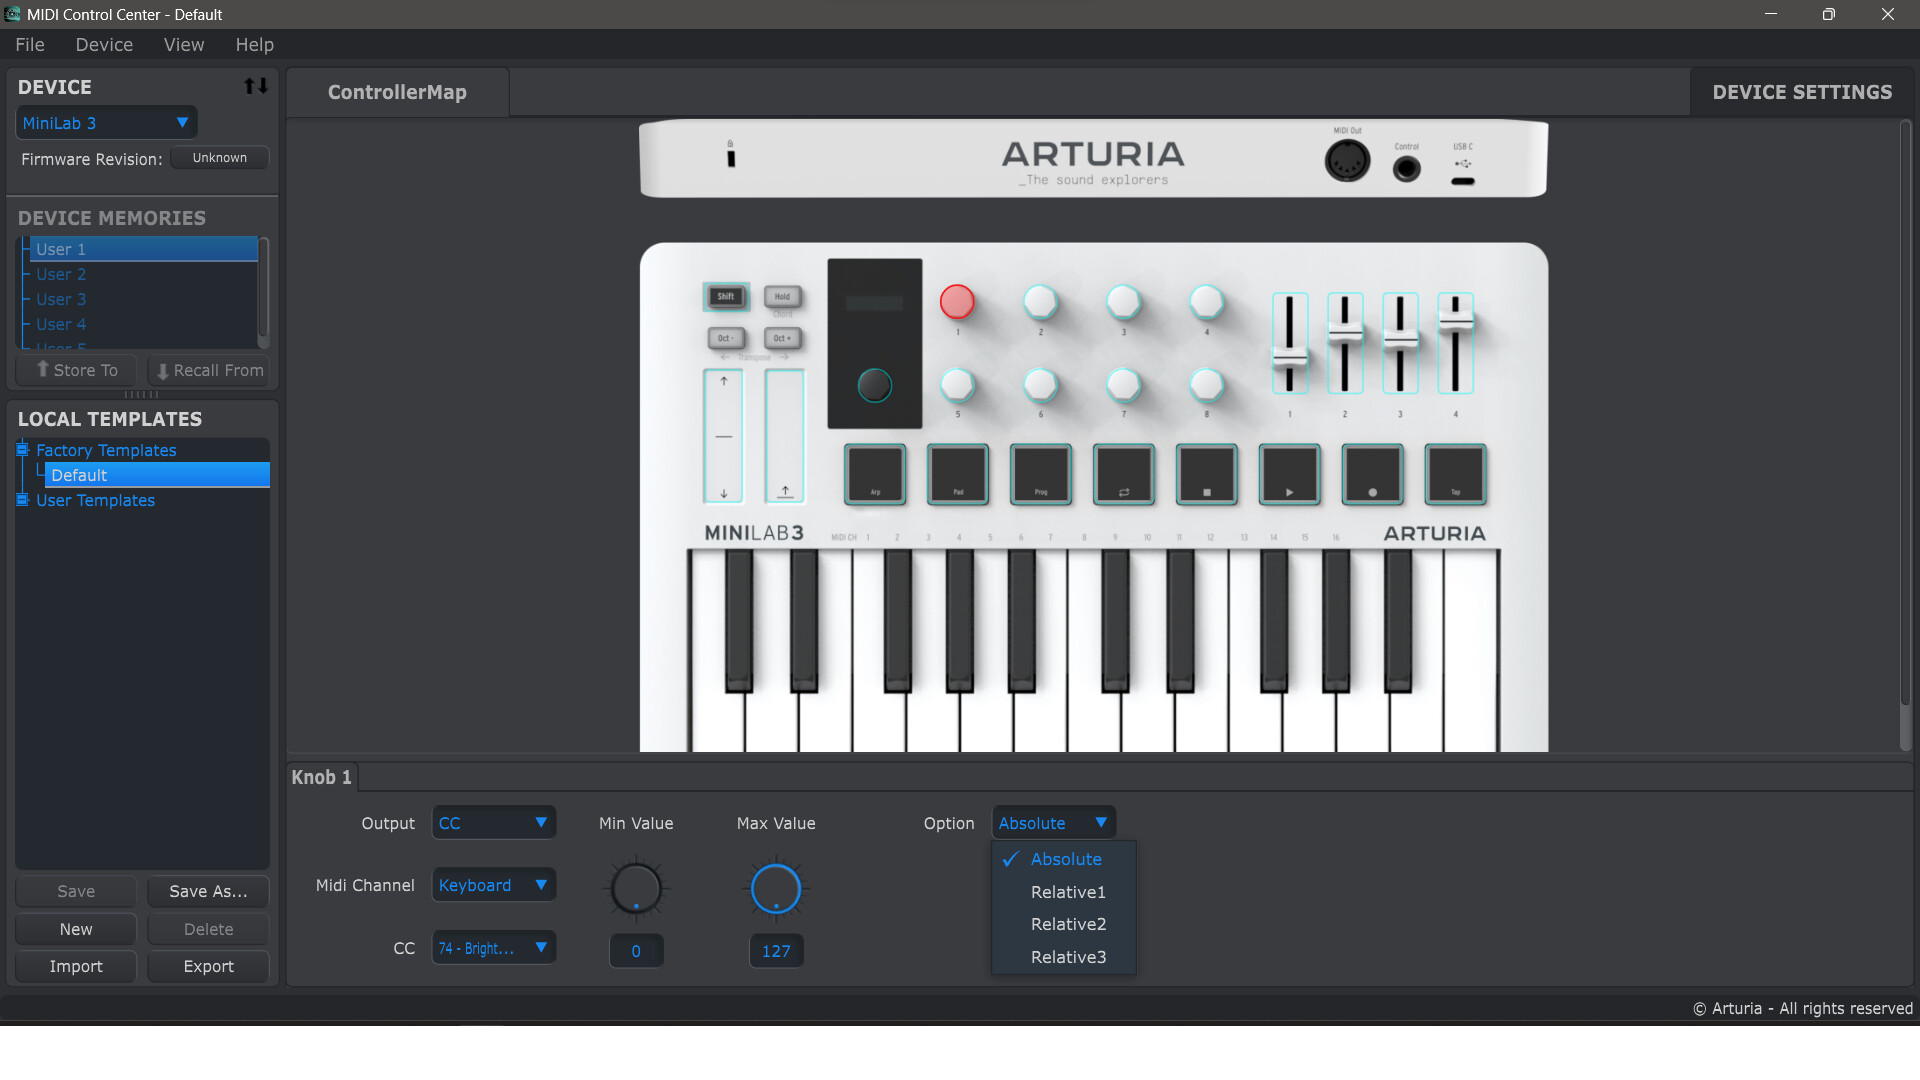Image resolution: width=1920 pixels, height=1080 pixels.
Task: Select the Play pad
Action: coord(1290,474)
